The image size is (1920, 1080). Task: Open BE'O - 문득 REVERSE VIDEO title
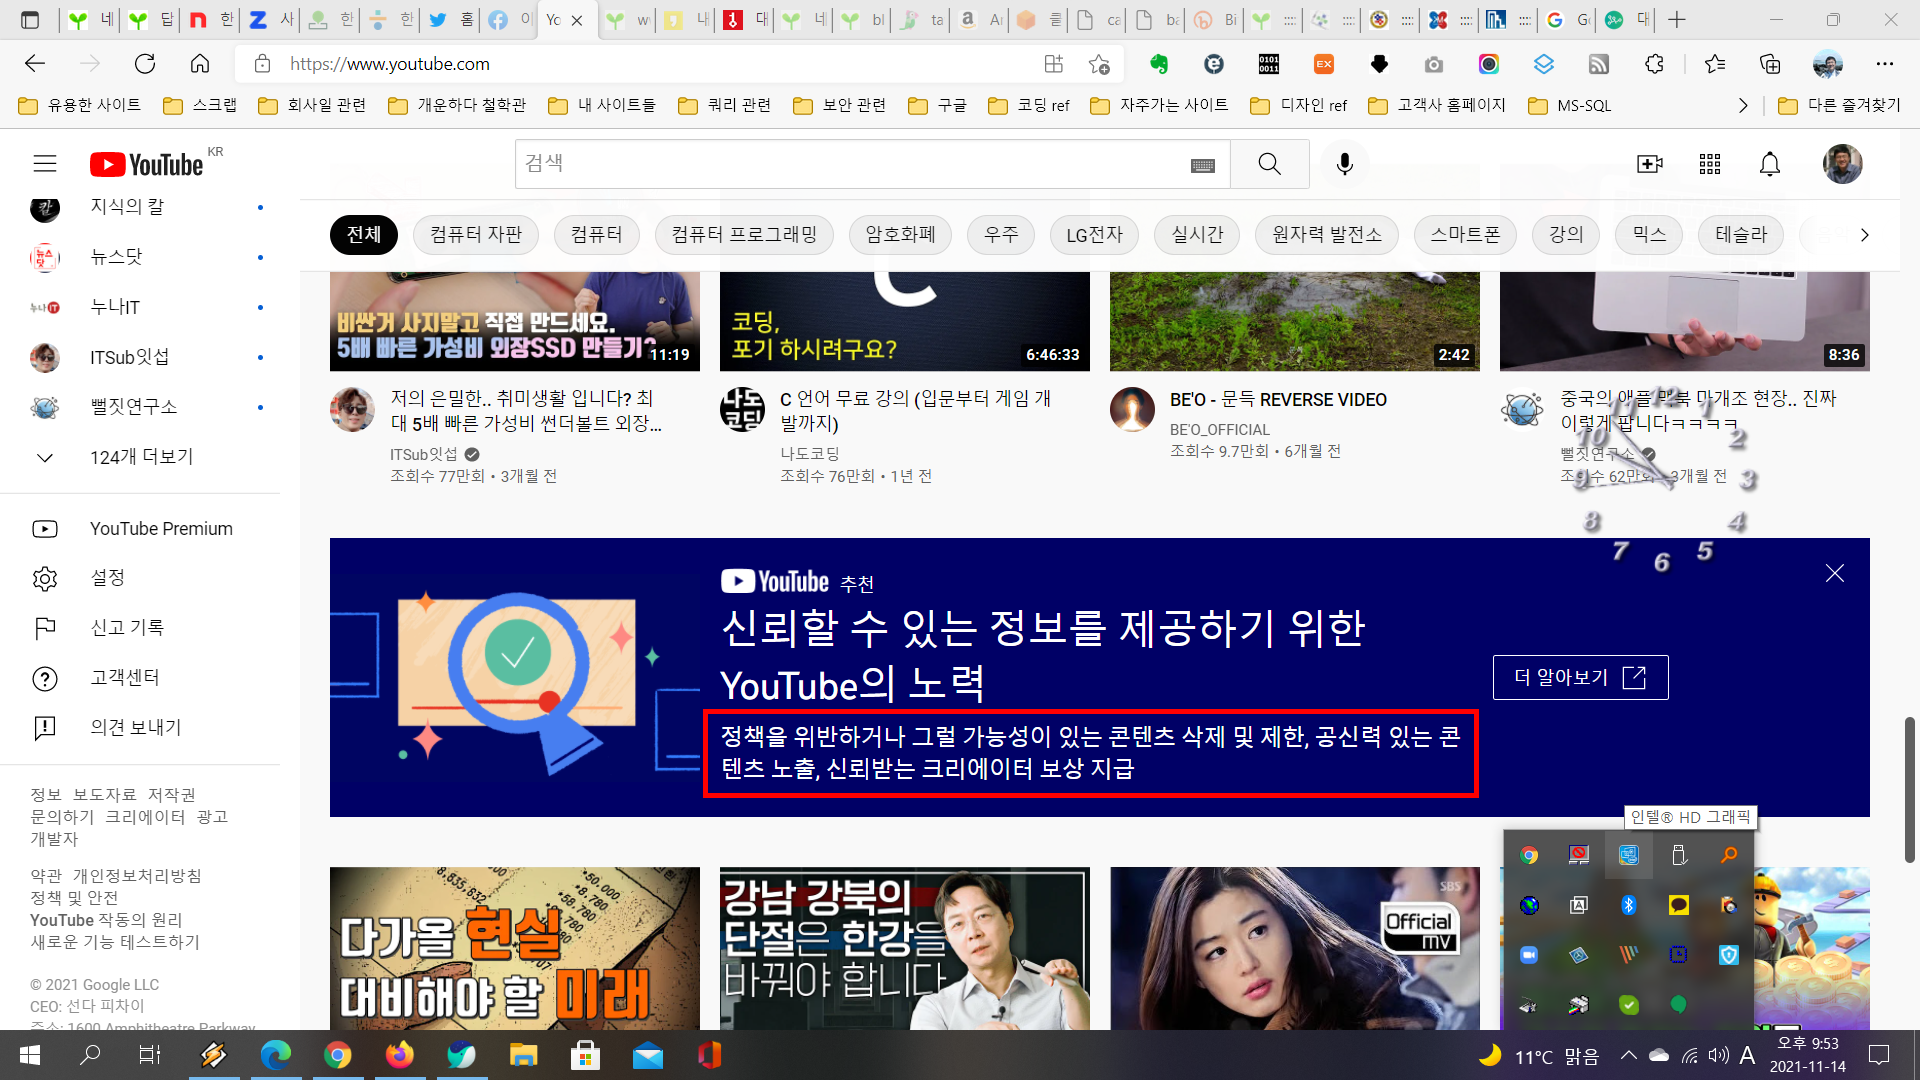click(1278, 400)
